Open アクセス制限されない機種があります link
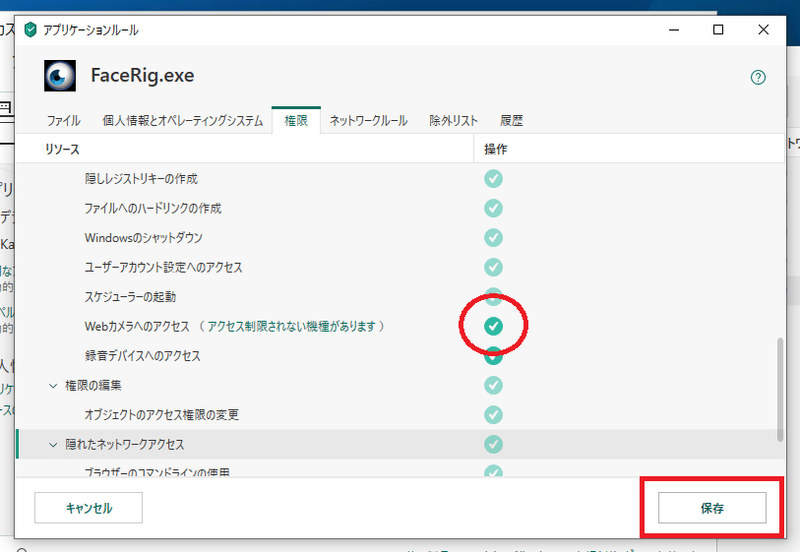Screen dimensions: 800x552 pos(292,327)
